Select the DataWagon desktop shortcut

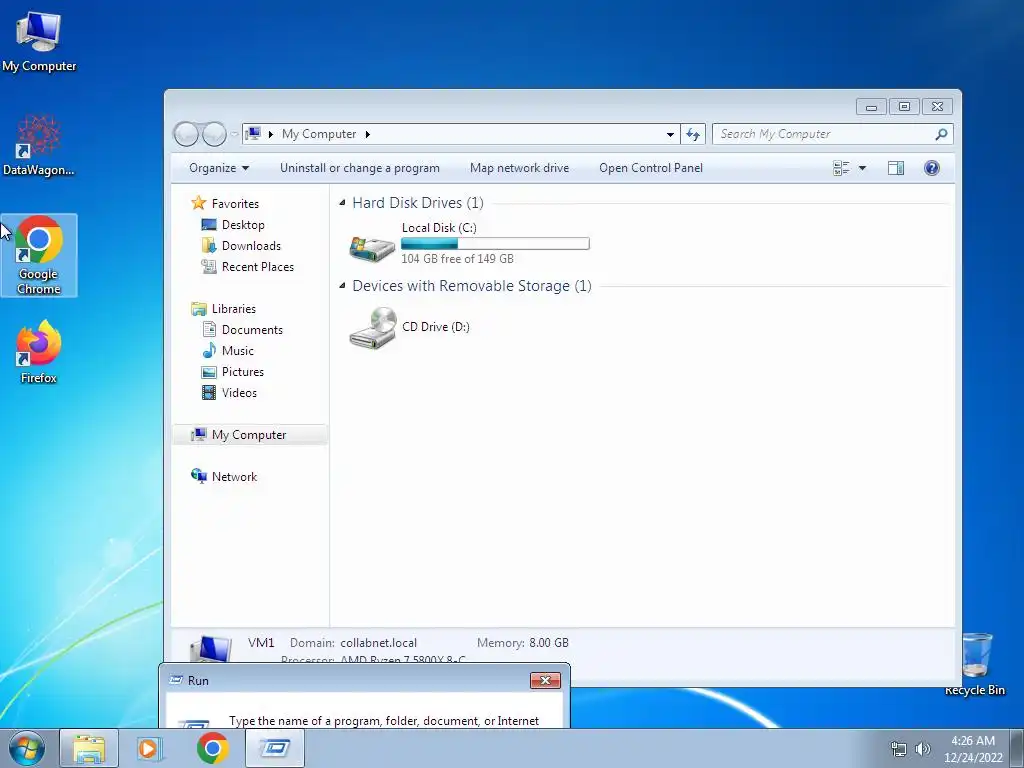coord(39,145)
